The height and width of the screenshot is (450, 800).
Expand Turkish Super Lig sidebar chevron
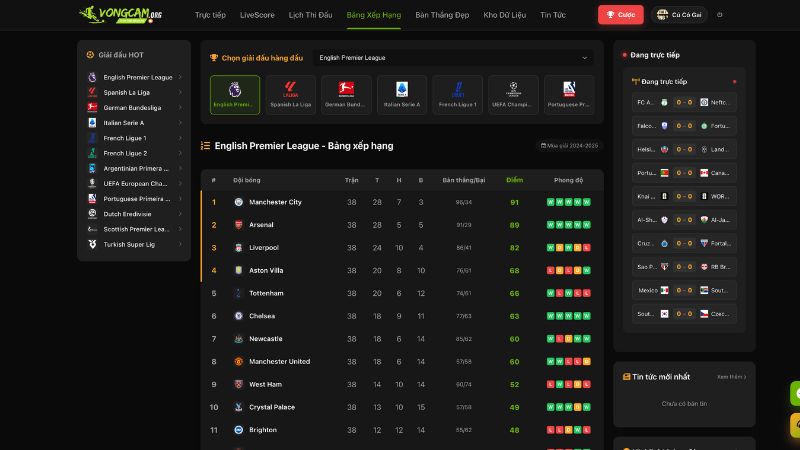pyautogui.click(x=180, y=244)
